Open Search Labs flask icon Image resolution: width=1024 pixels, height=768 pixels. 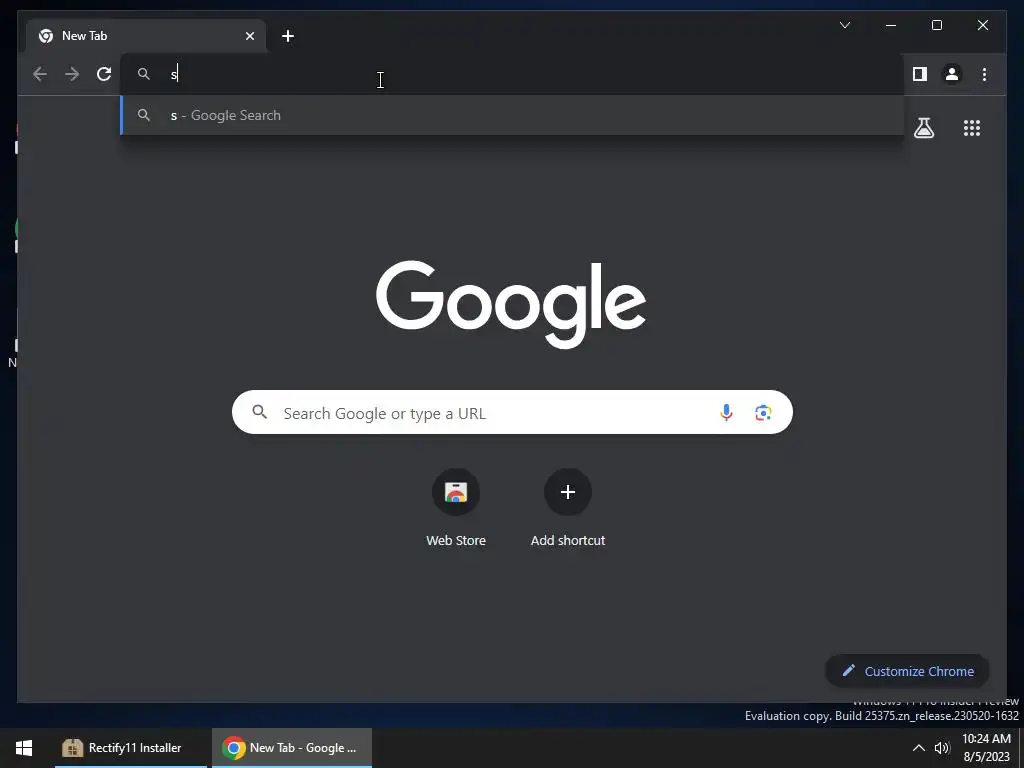(x=923, y=128)
